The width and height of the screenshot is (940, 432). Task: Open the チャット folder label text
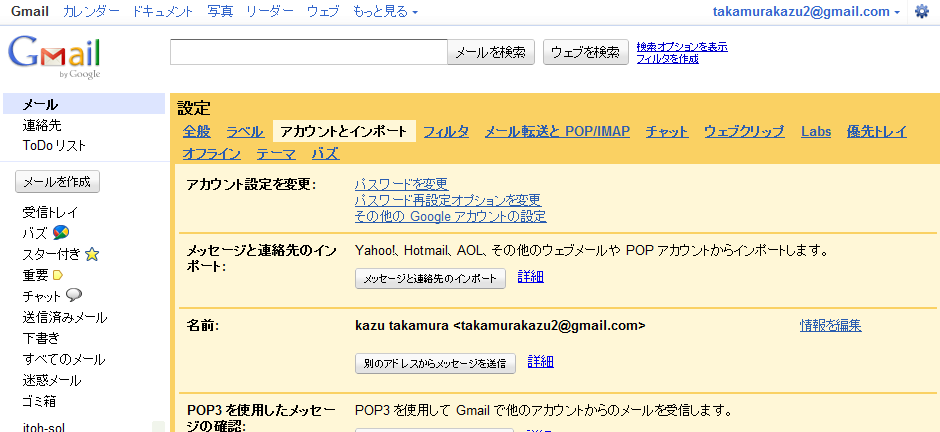(x=42, y=297)
